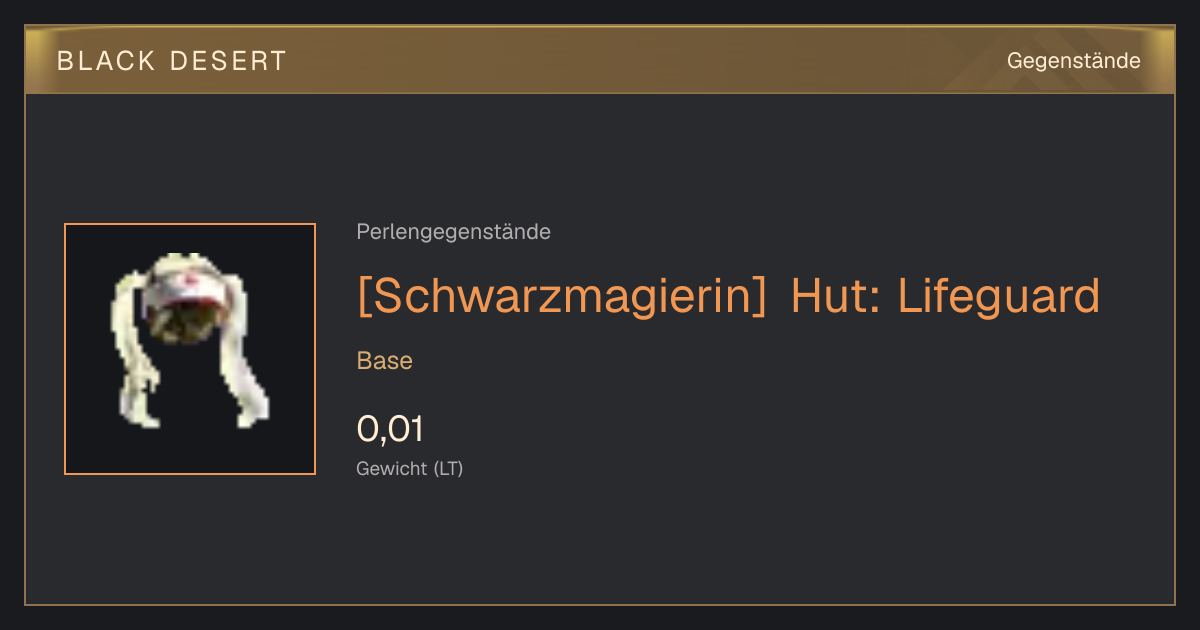
Task: Open the BLACK DESERT logo
Action: click(x=172, y=61)
